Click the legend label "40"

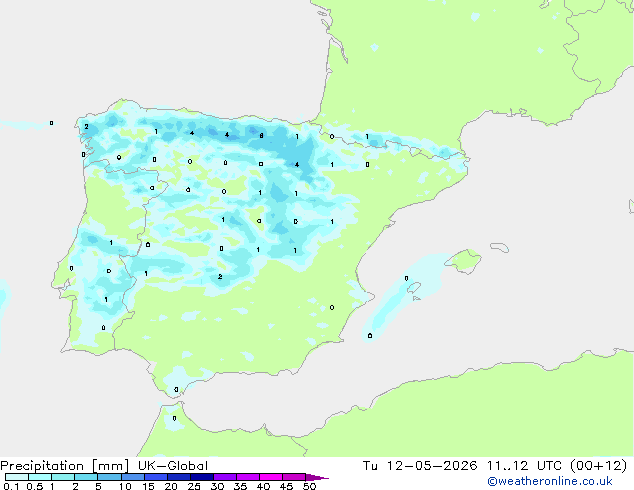point(263,486)
